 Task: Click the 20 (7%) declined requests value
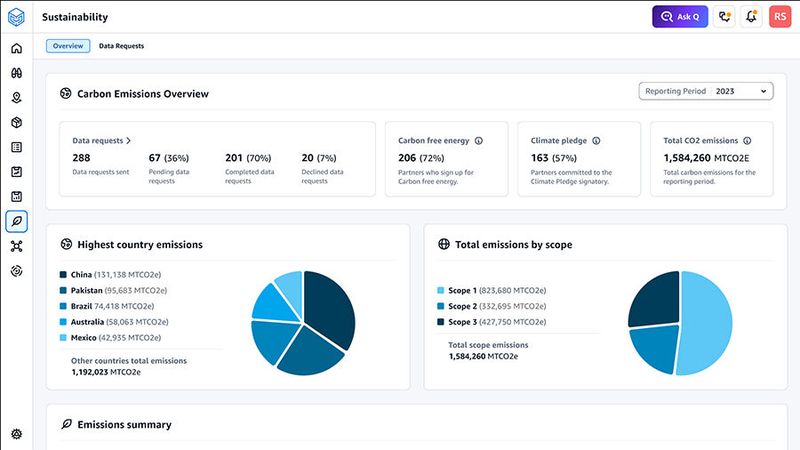click(319, 158)
